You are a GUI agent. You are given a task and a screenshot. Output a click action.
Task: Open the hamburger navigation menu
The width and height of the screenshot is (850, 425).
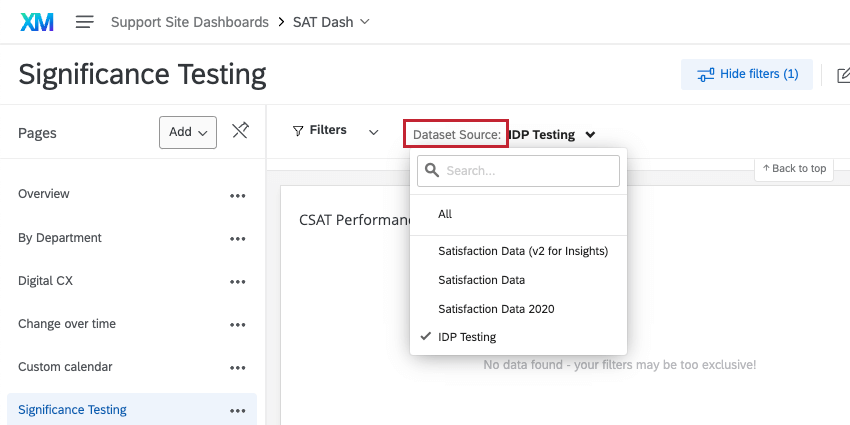tap(85, 22)
